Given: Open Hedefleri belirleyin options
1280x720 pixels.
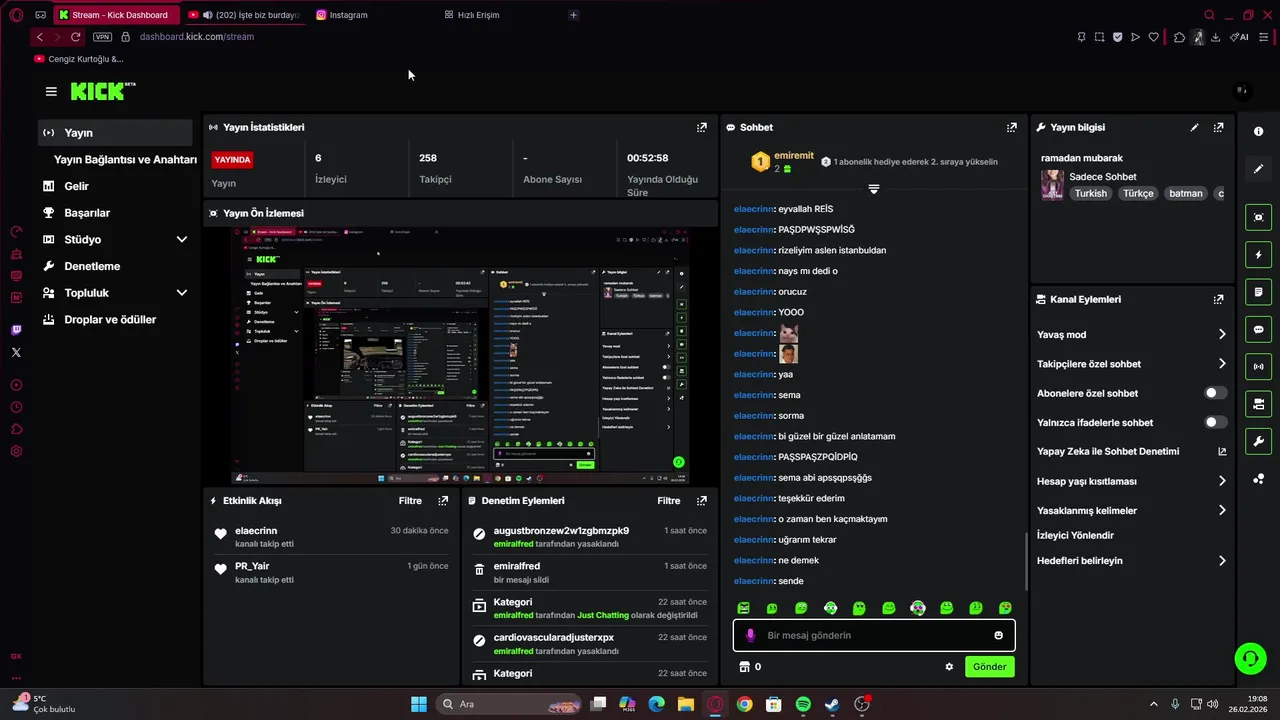Looking at the screenshot, I should (x=1131, y=561).
